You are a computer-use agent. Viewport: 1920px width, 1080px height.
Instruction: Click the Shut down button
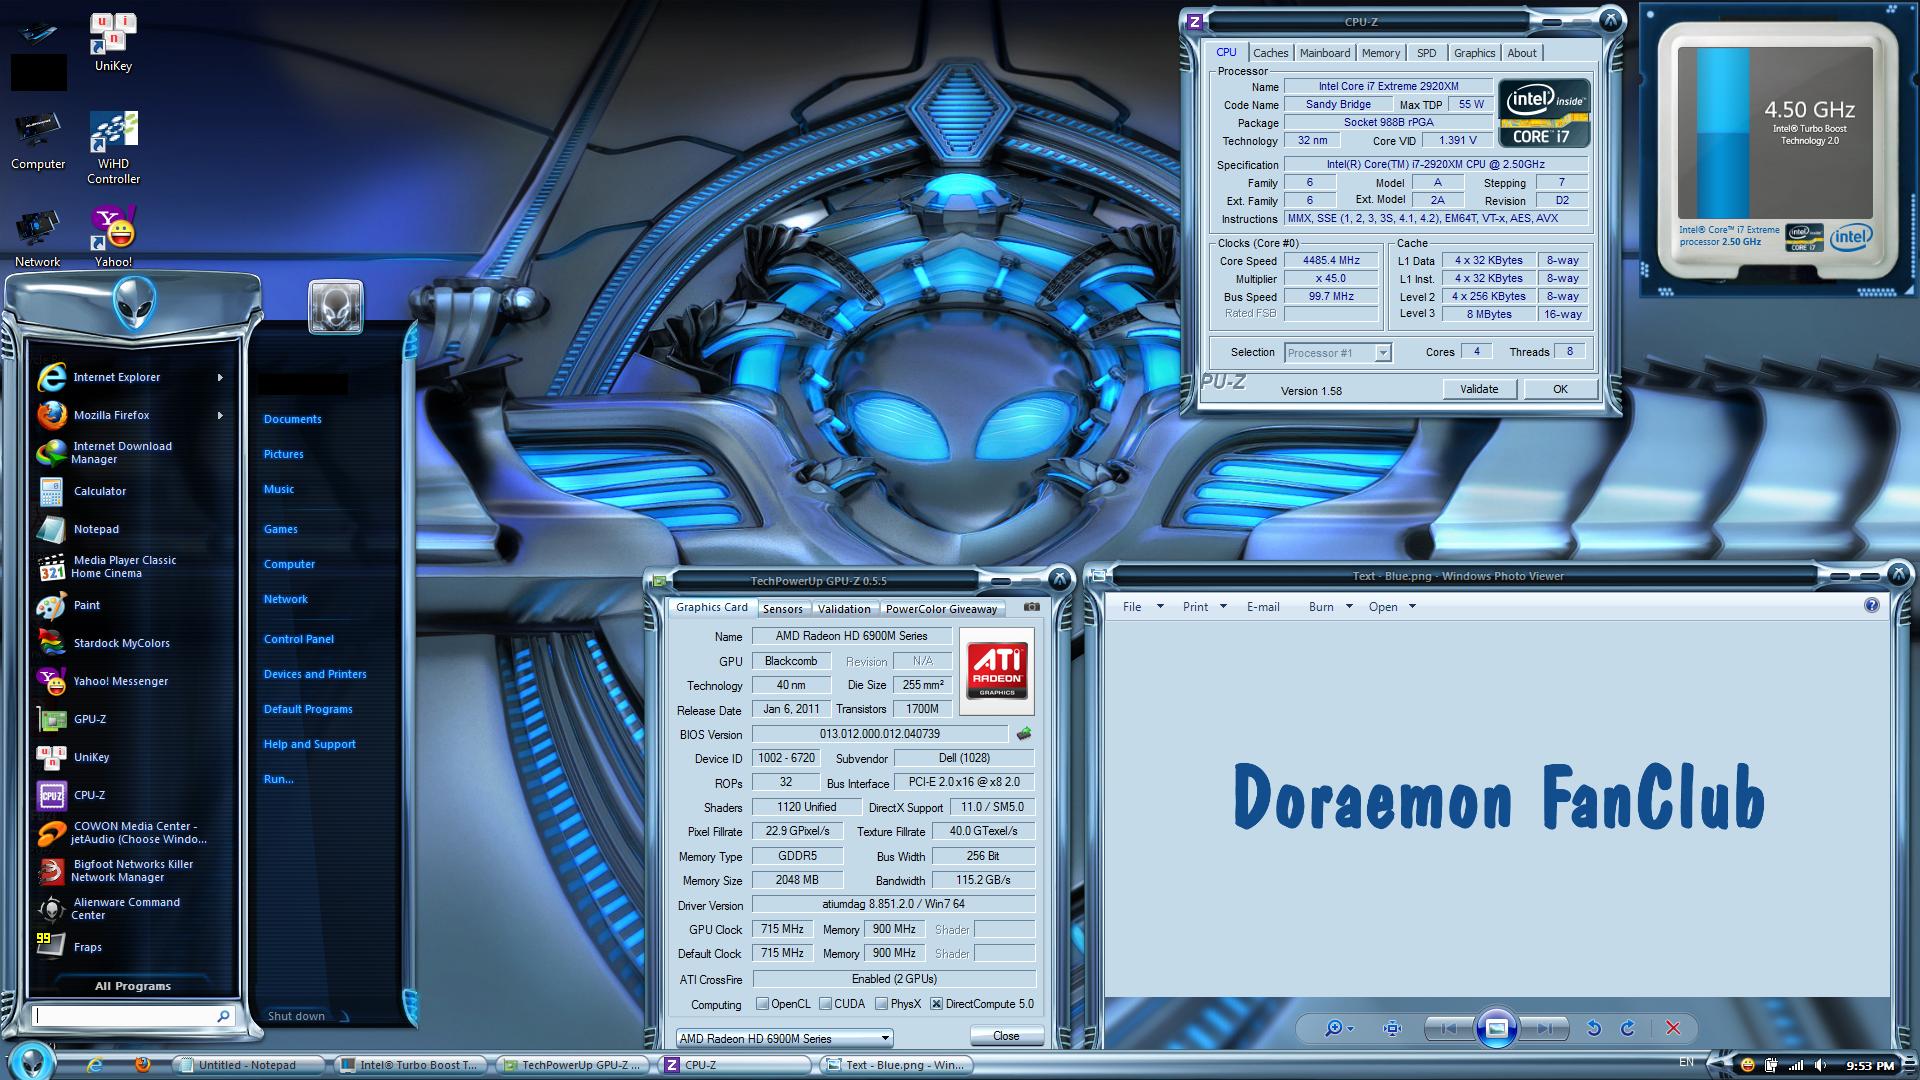296,1016
